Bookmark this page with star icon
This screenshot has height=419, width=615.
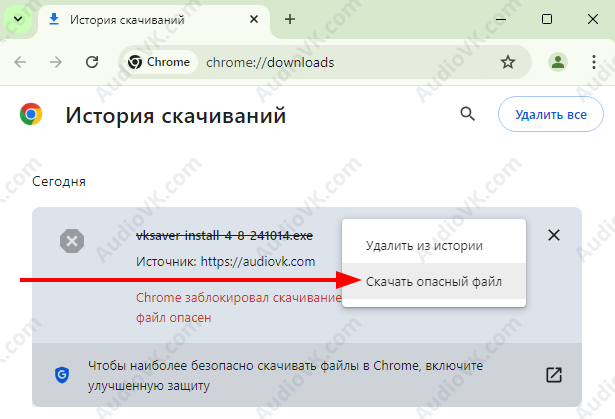pyautogui.click(x=508, y=62)
